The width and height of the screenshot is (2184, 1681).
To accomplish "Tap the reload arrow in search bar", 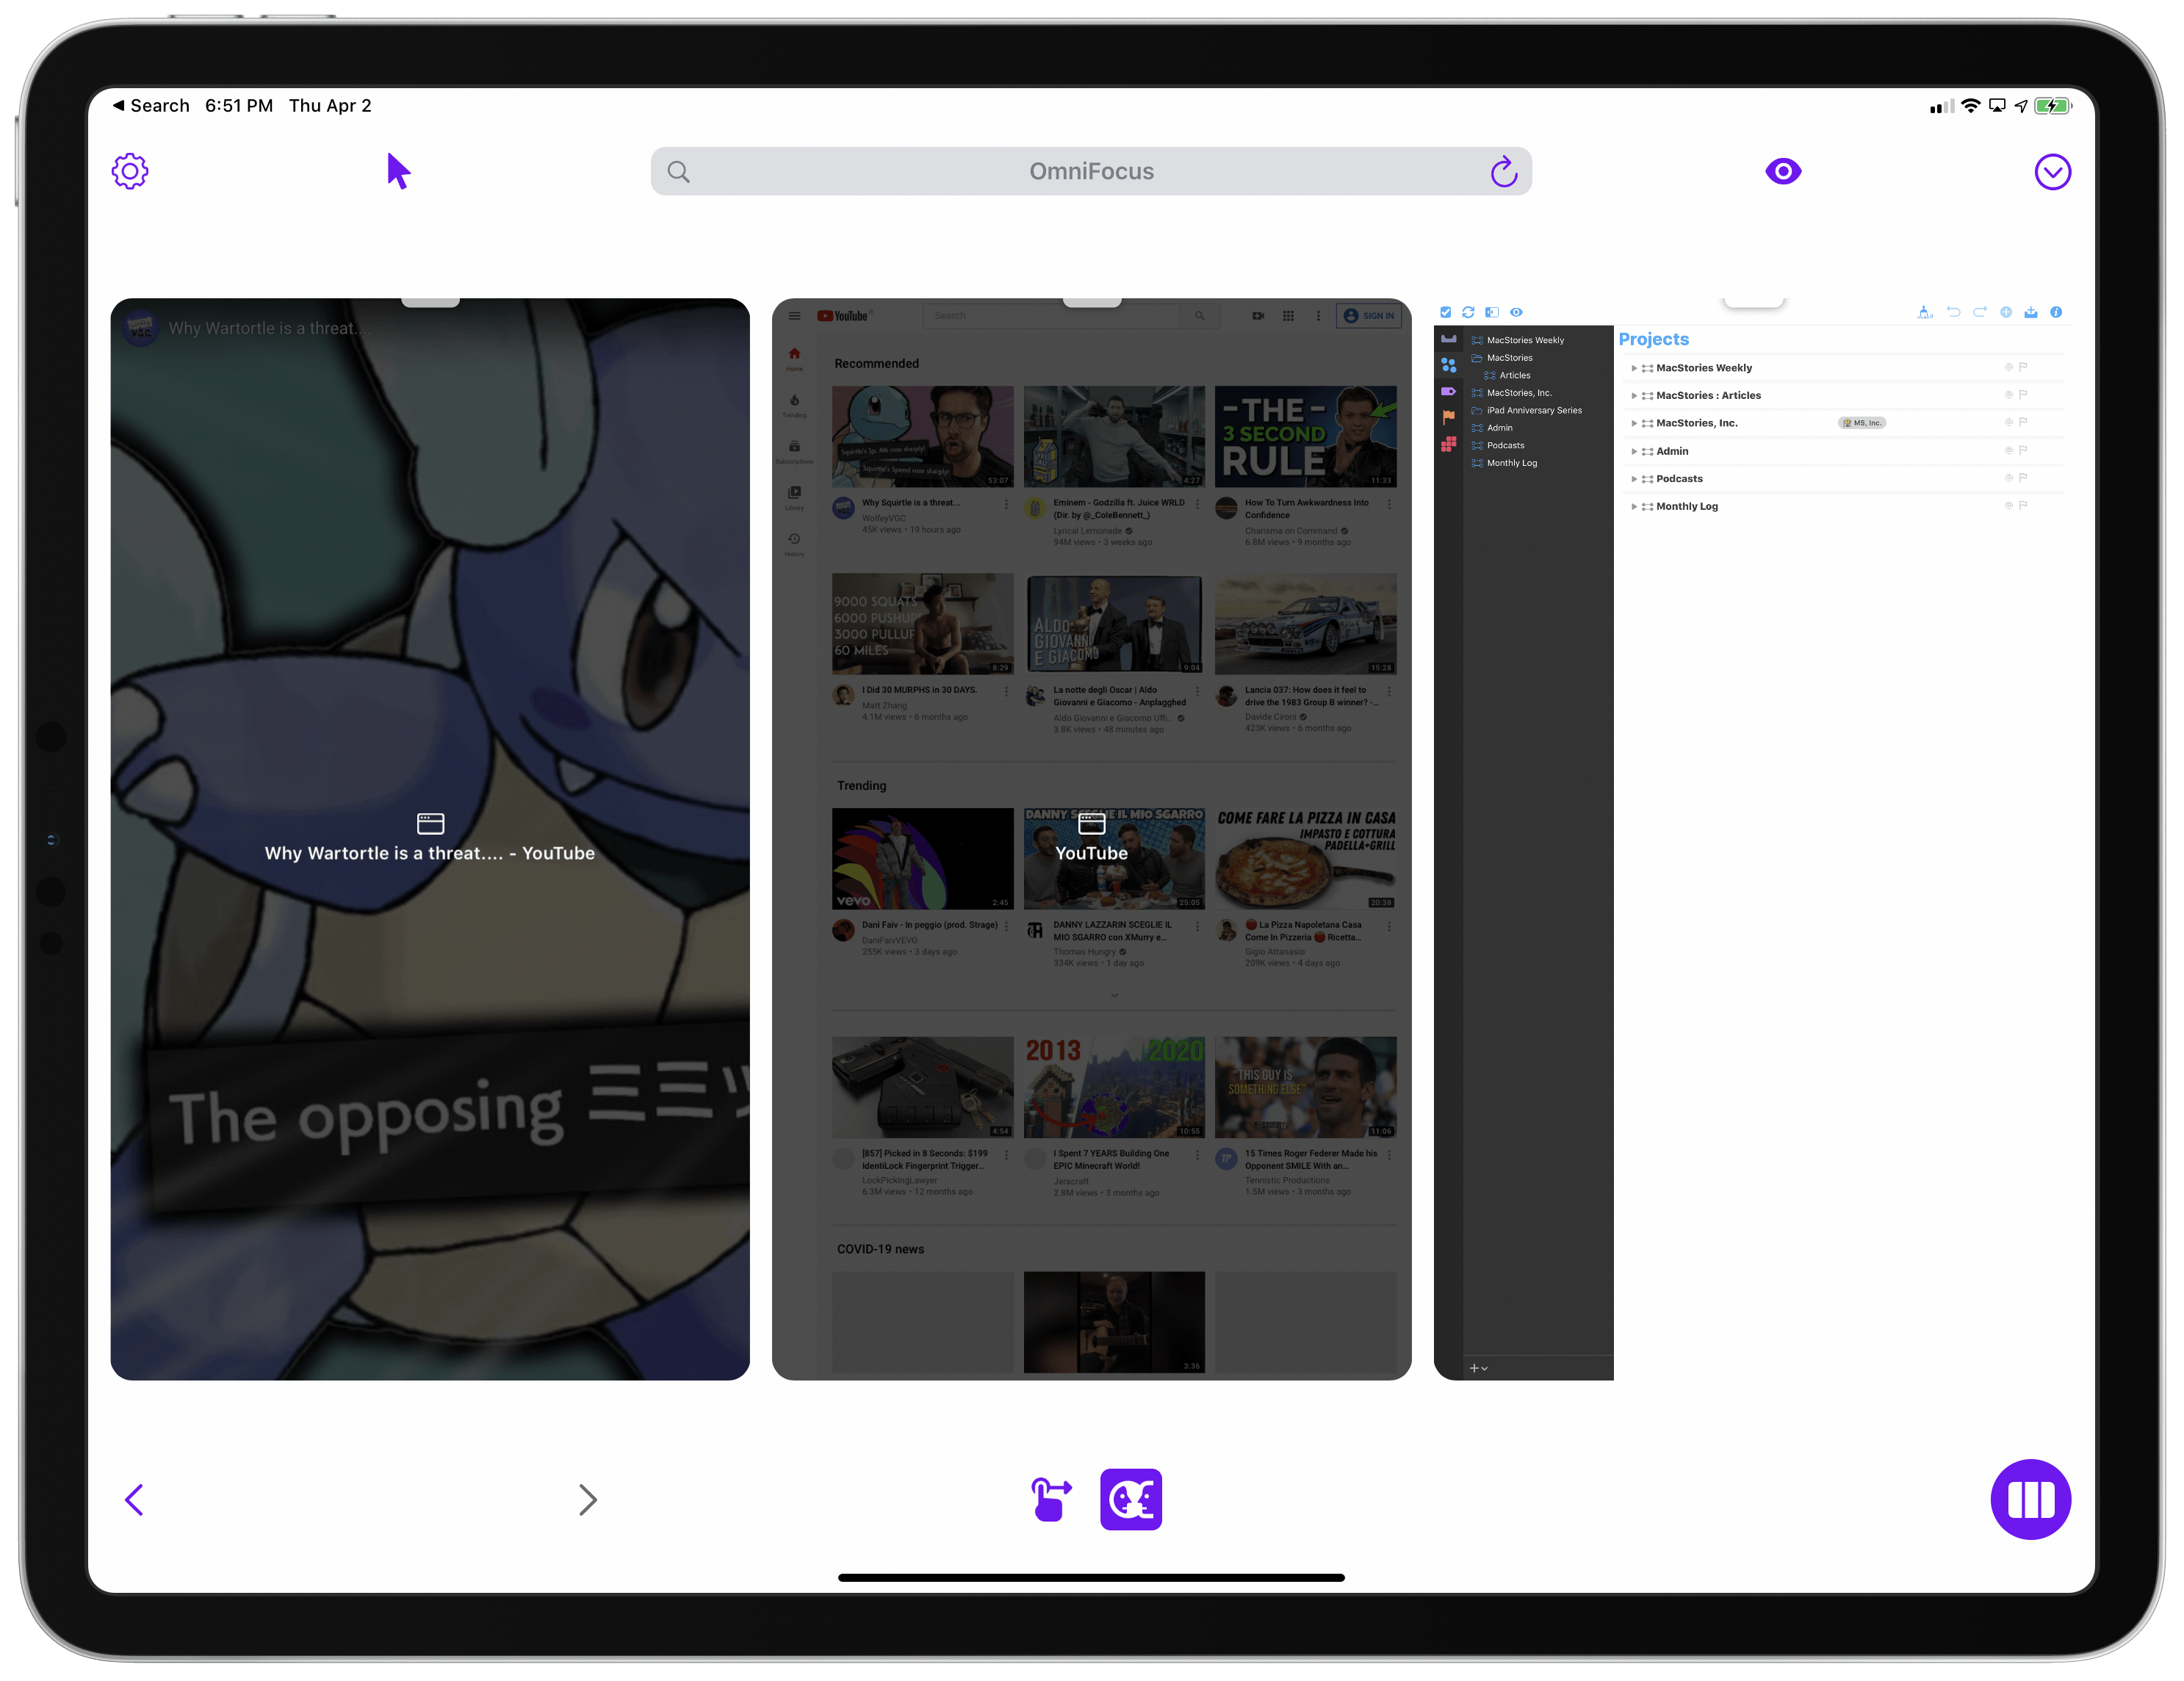I will [x=1503, y=172].
